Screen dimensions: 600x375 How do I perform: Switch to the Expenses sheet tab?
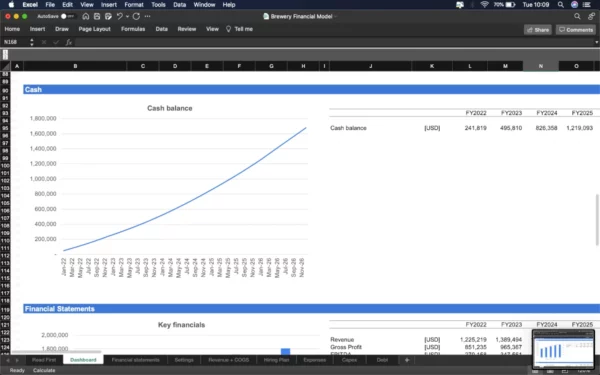pyautogui.click(x=315, y=360)
